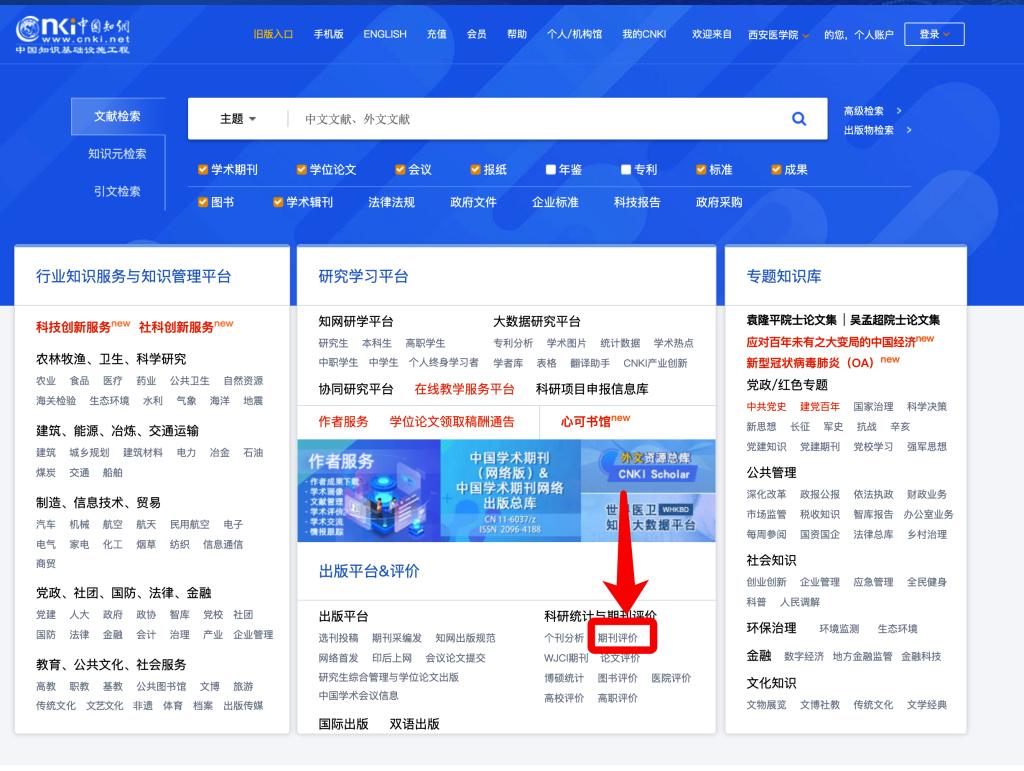Toggle the 成果 checkbox

[x=776, y=170]
